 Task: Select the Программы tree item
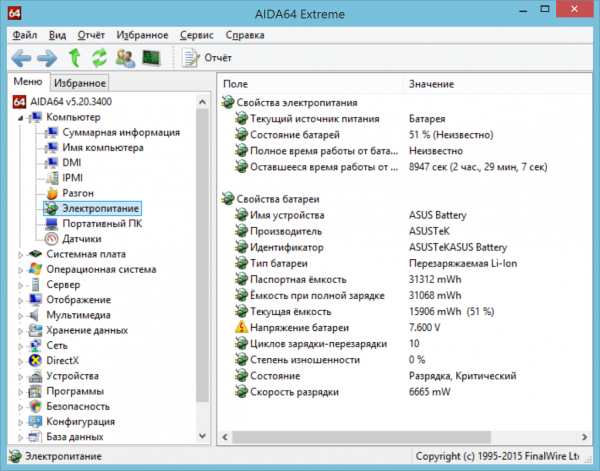[75, 391]
